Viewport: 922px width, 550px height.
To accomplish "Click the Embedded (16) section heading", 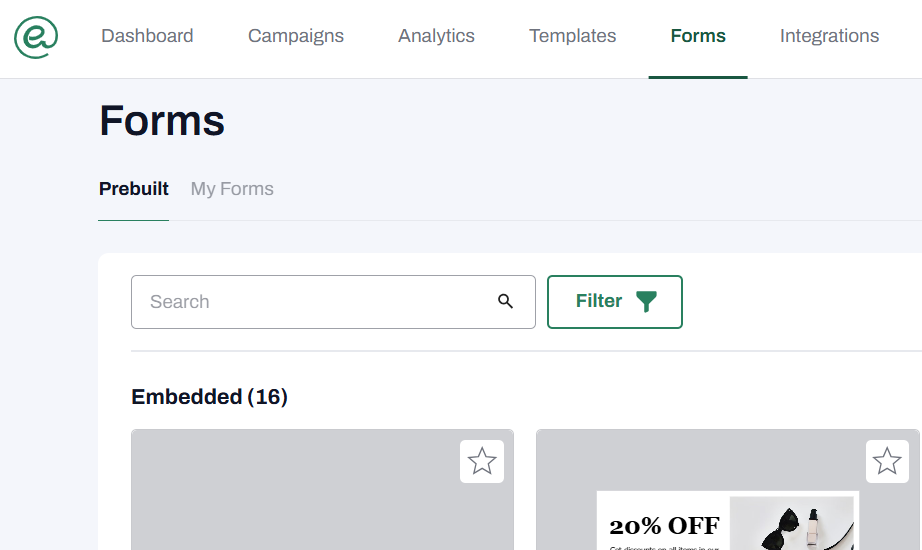I will click(x=209, y=397).
